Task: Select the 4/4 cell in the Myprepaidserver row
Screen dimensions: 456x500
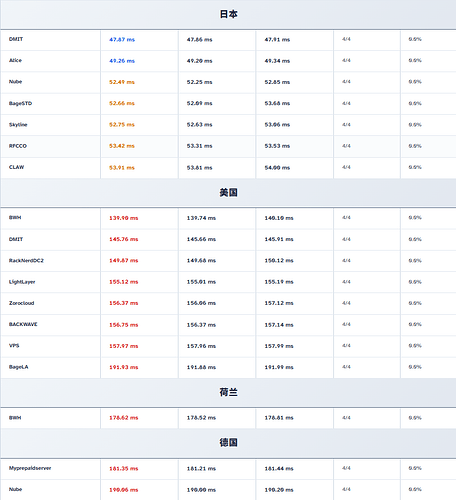Action: (346, 468)
